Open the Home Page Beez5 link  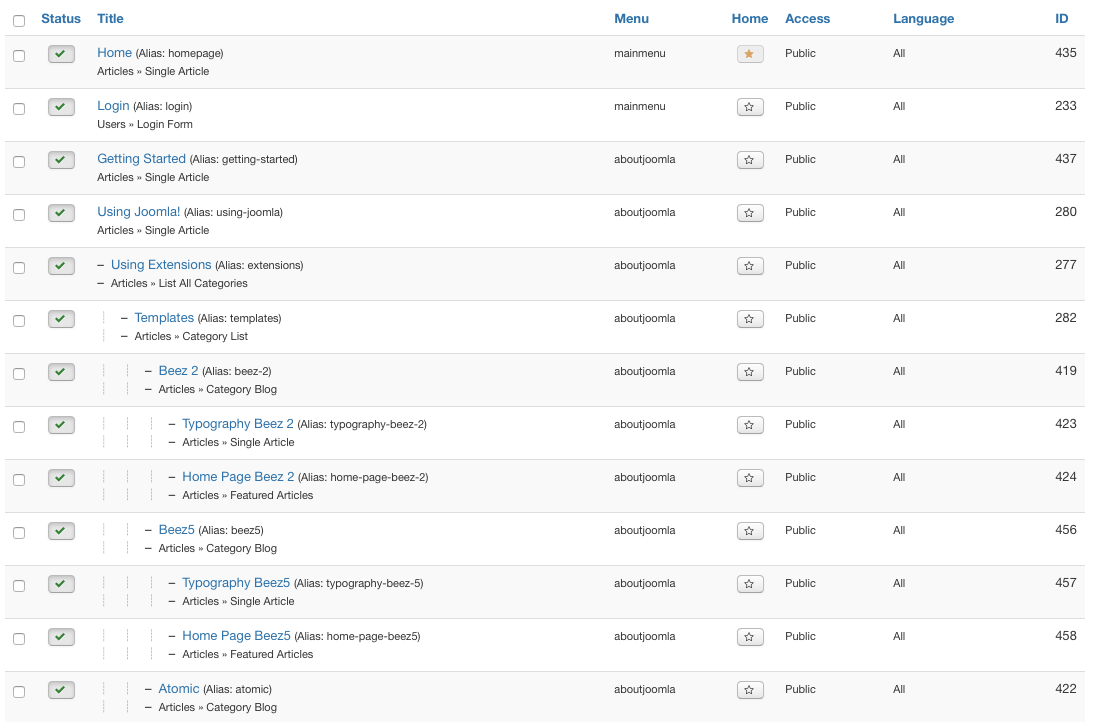[236, 636]
